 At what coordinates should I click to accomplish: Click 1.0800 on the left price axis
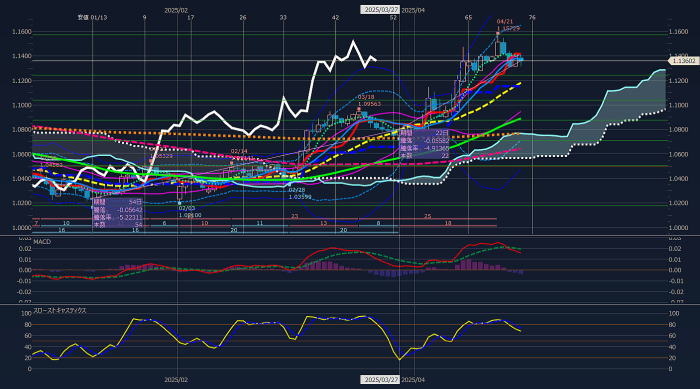tap(22, 130)
